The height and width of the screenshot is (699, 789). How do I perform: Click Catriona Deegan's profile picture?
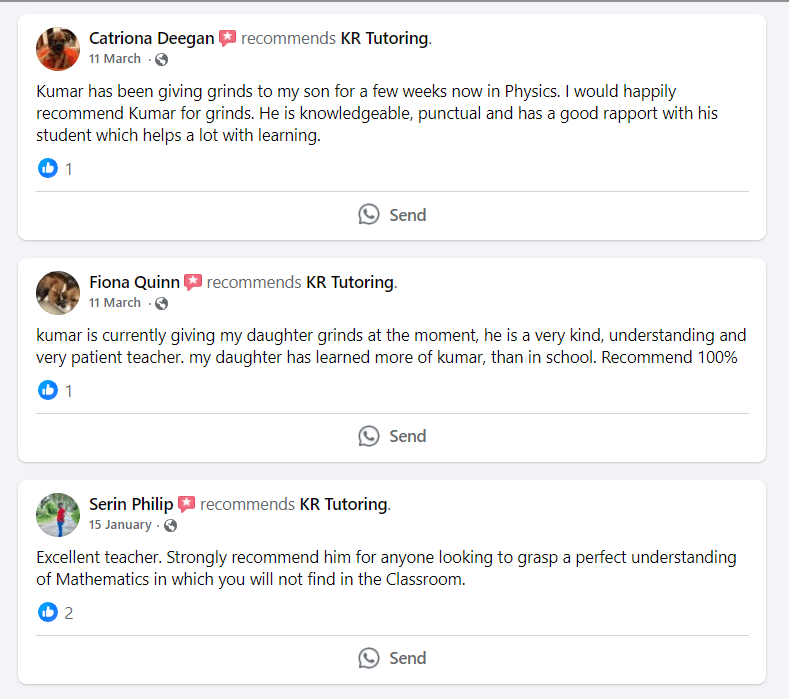coord(58,49)
